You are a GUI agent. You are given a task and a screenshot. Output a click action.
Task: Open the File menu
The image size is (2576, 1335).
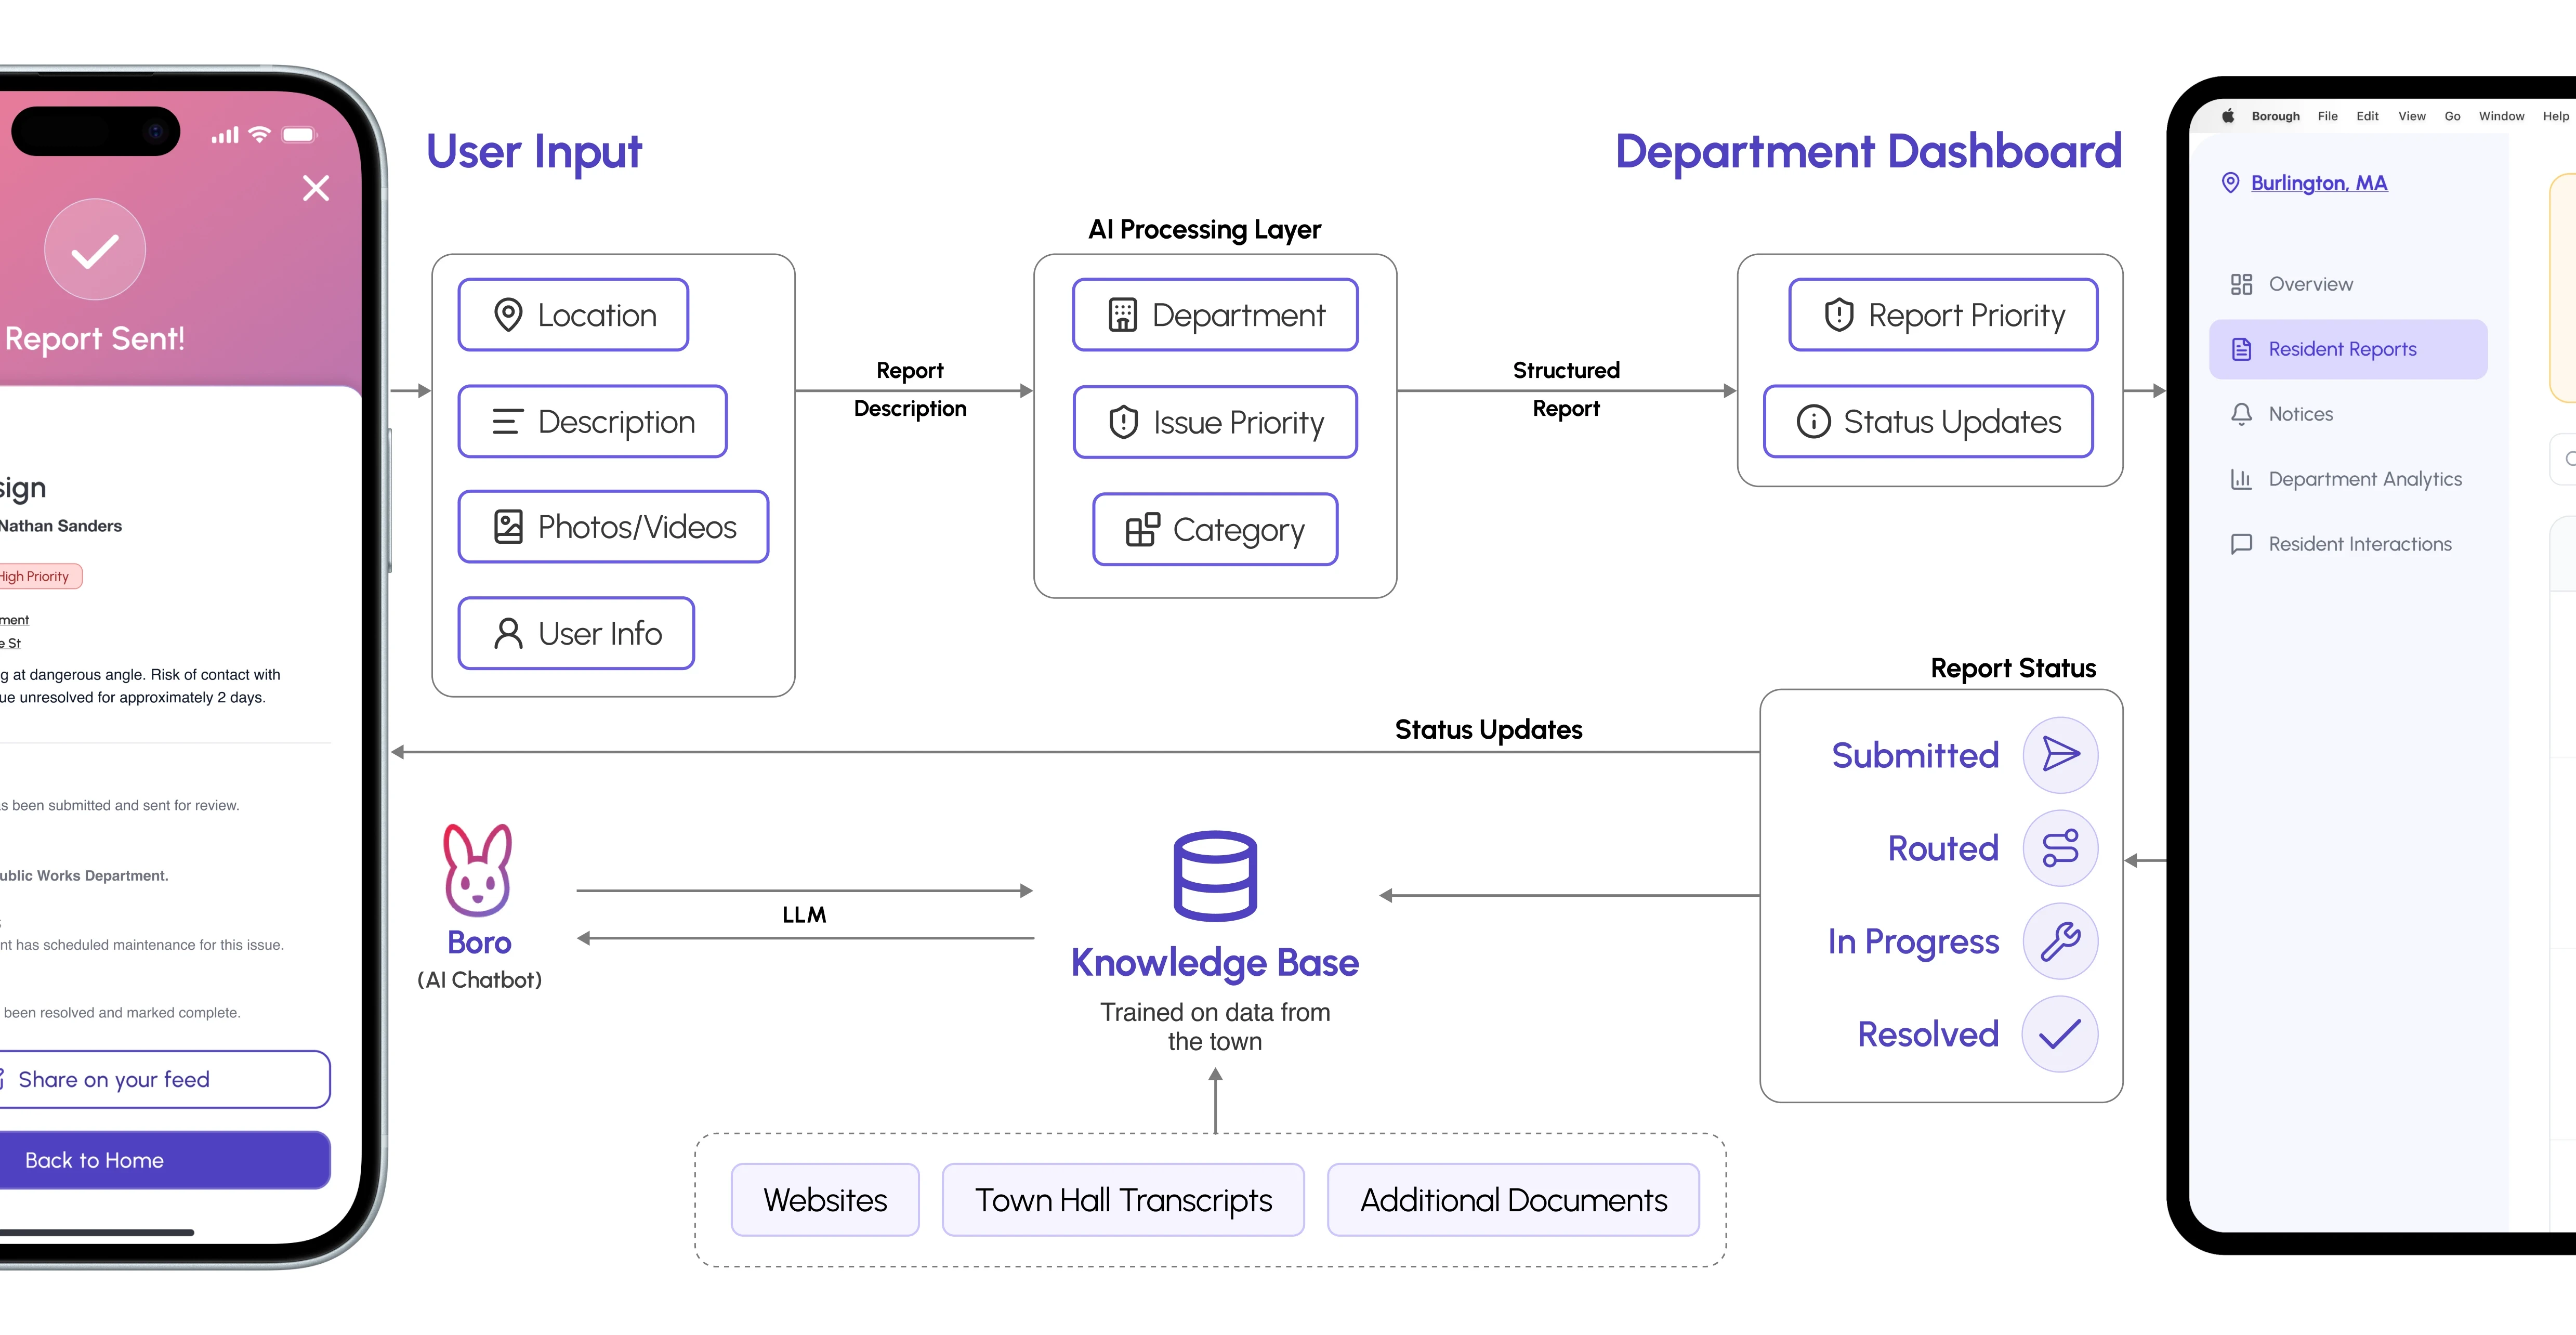pos(2327,116)
